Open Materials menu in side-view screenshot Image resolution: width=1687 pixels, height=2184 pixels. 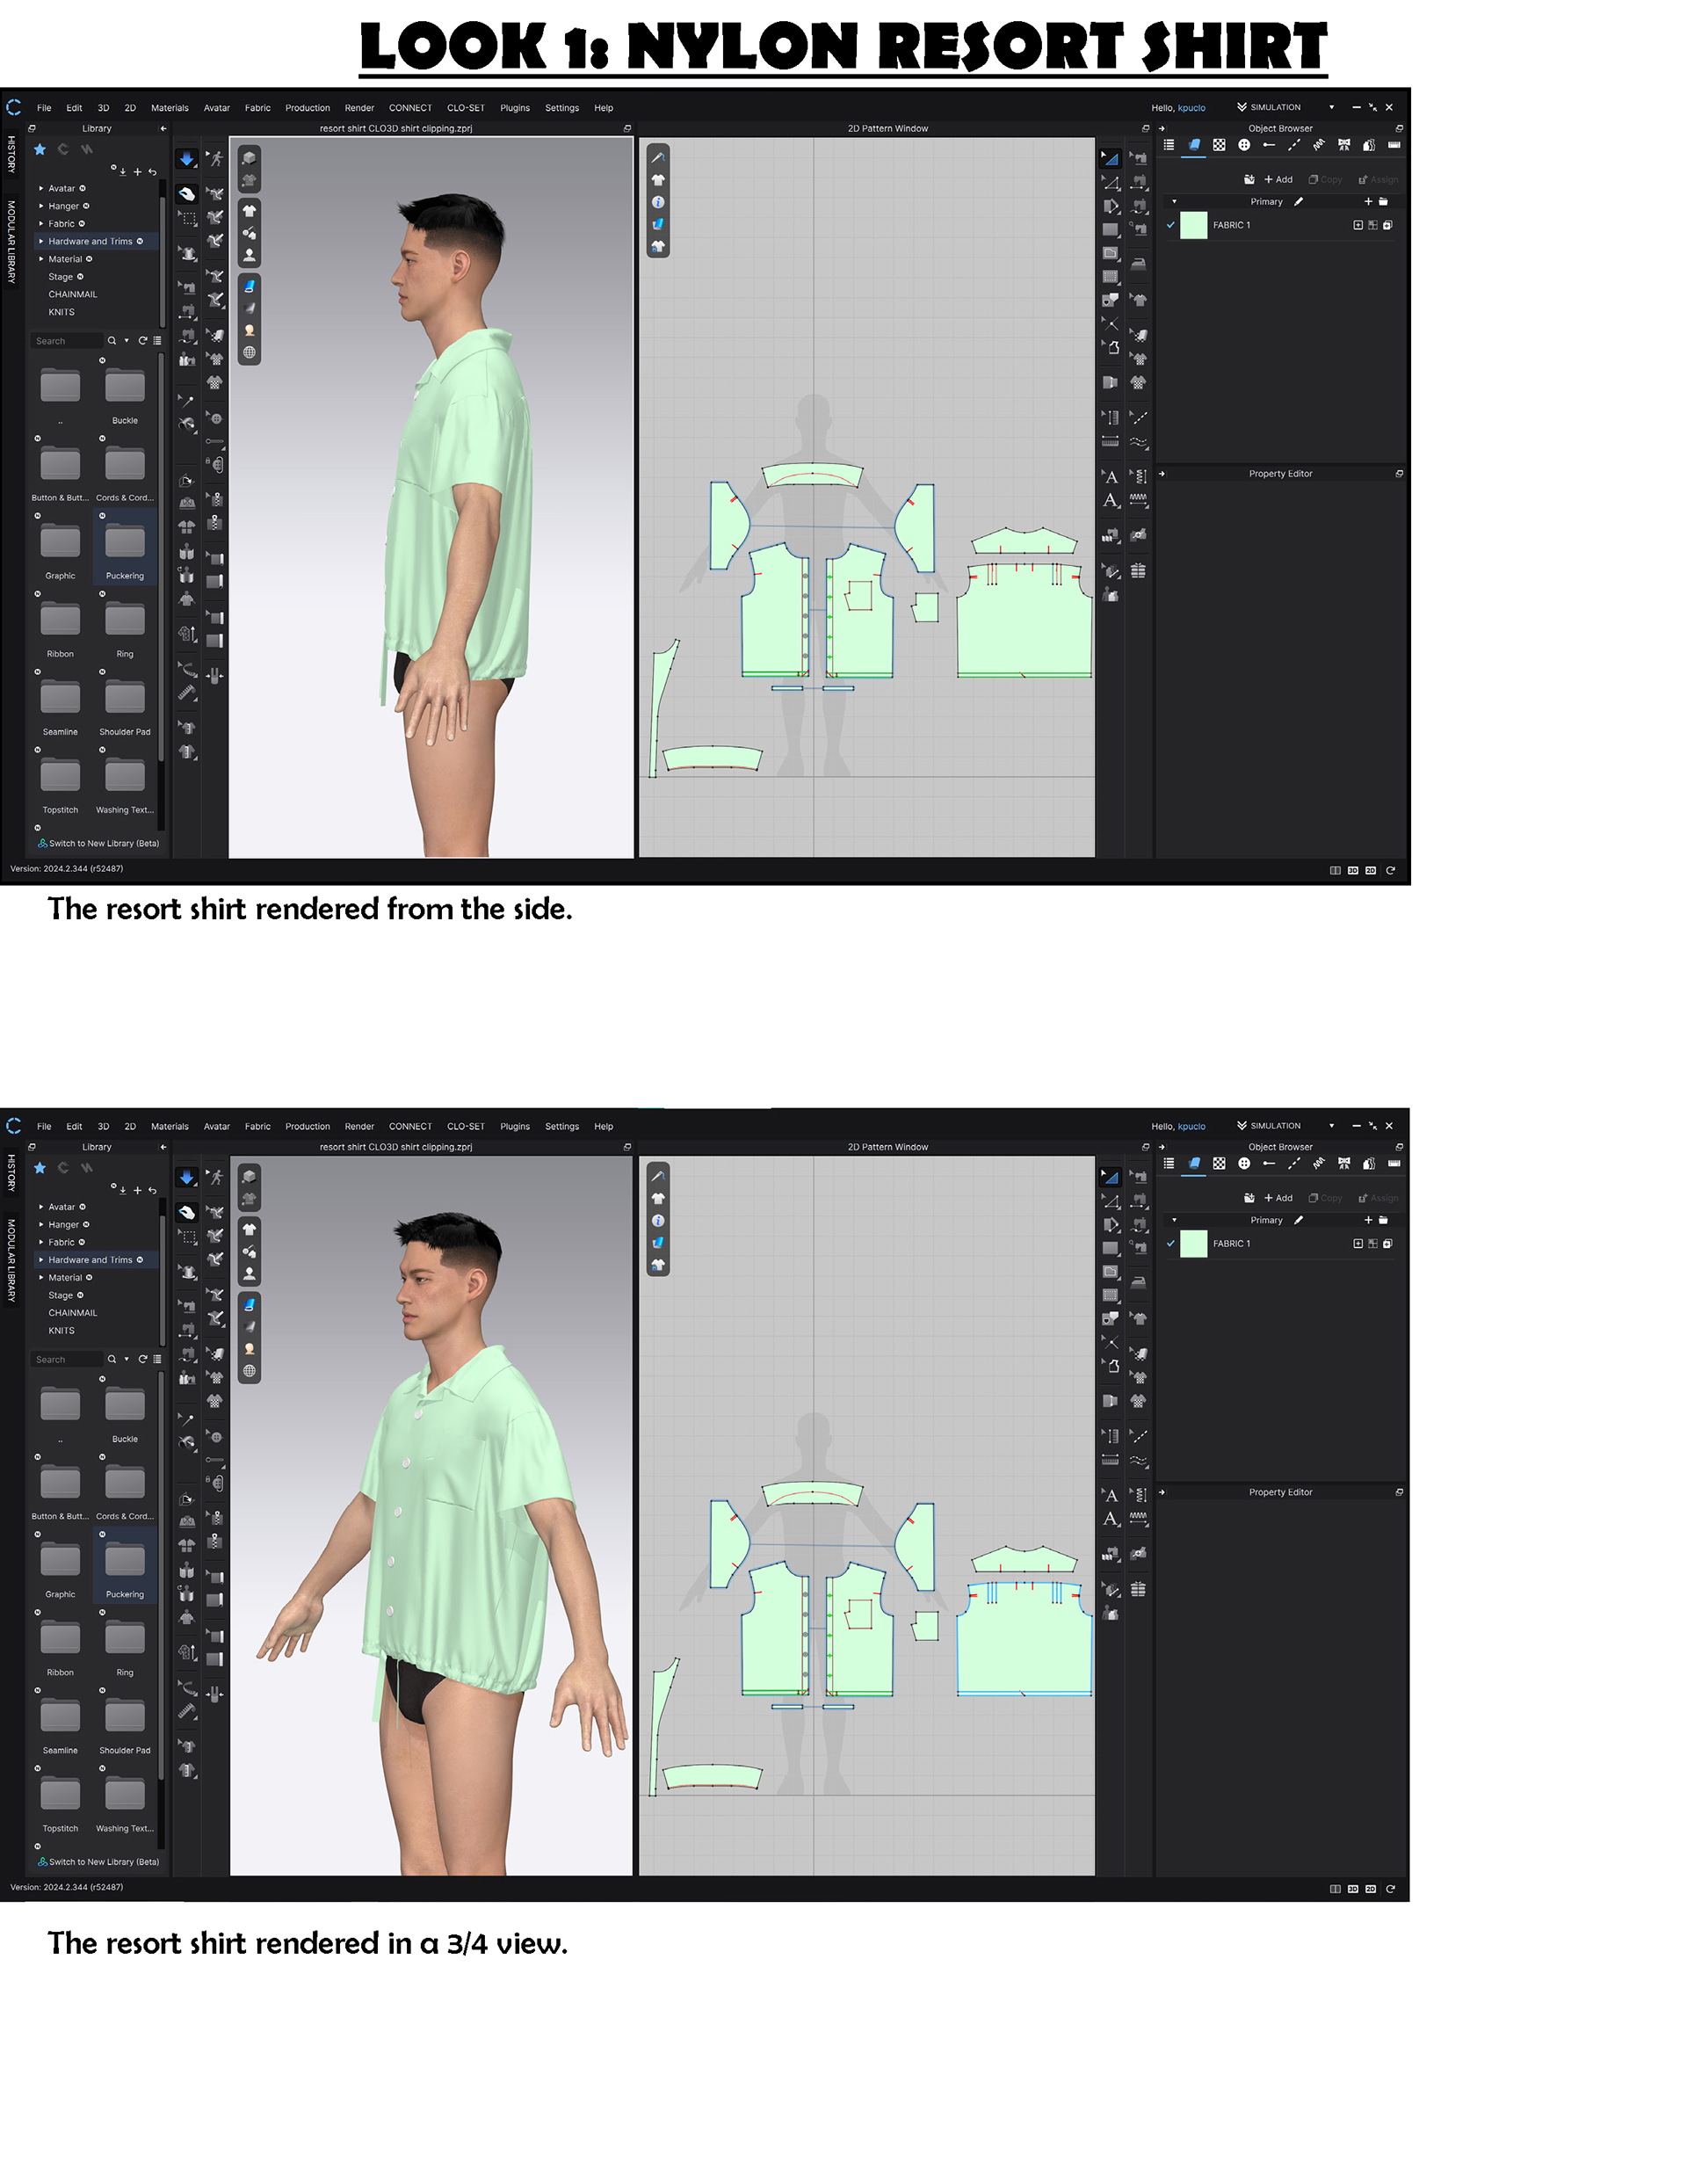169,108
